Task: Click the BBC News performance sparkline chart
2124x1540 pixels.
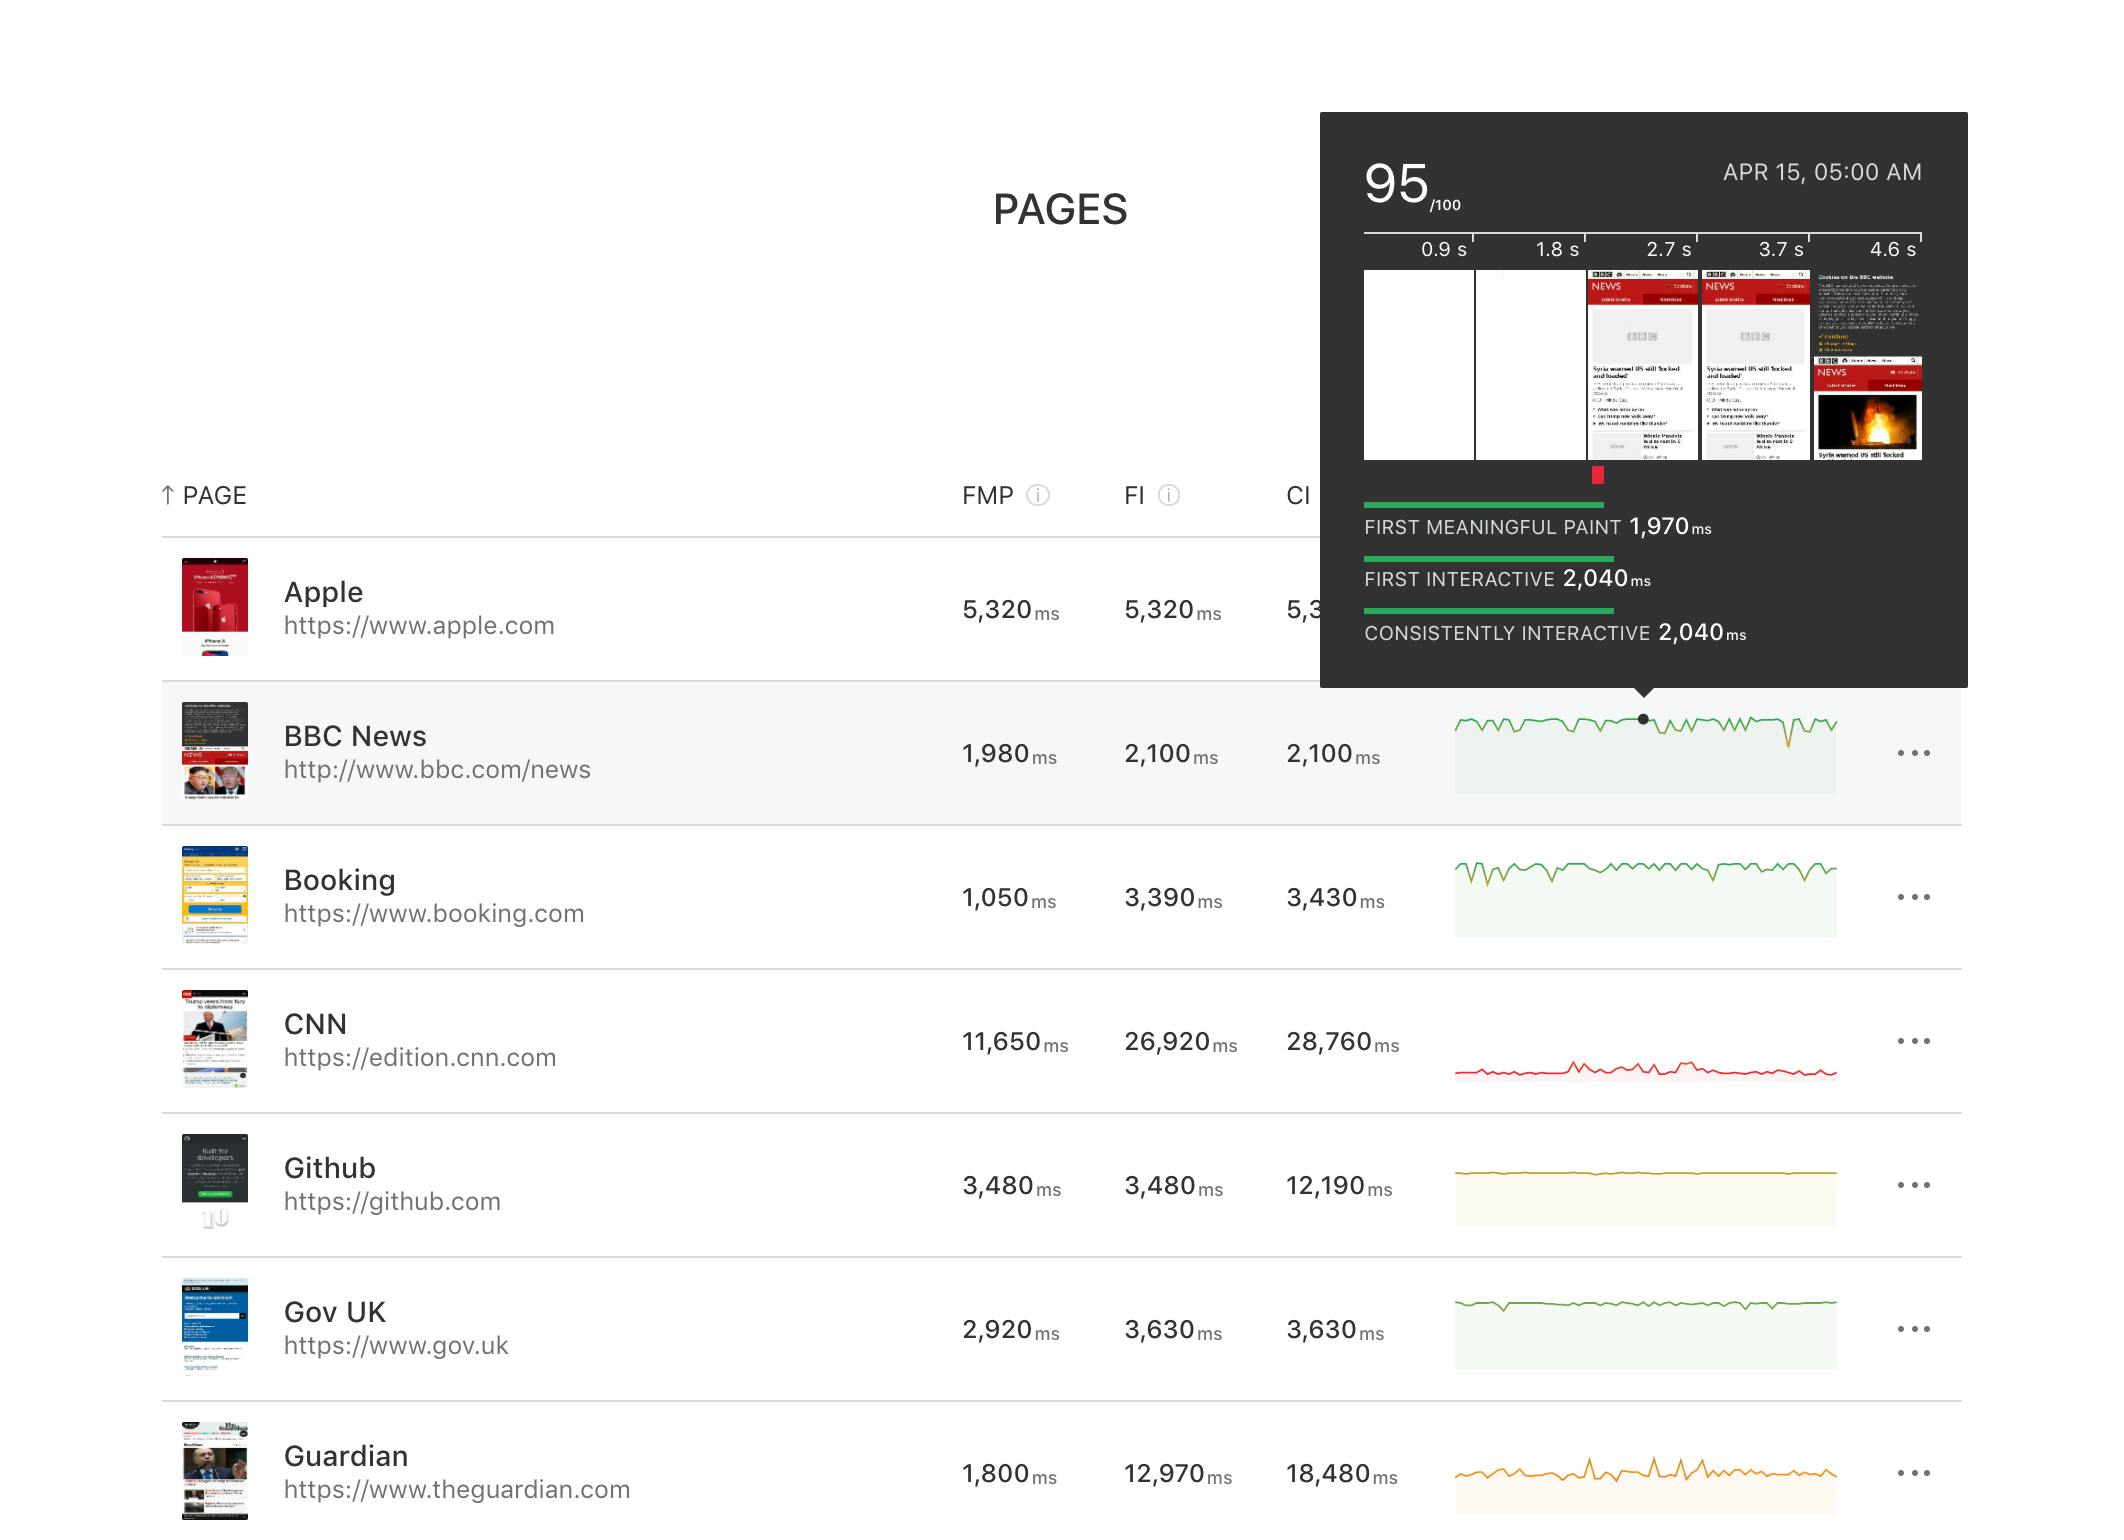Action: (1646, 754)
